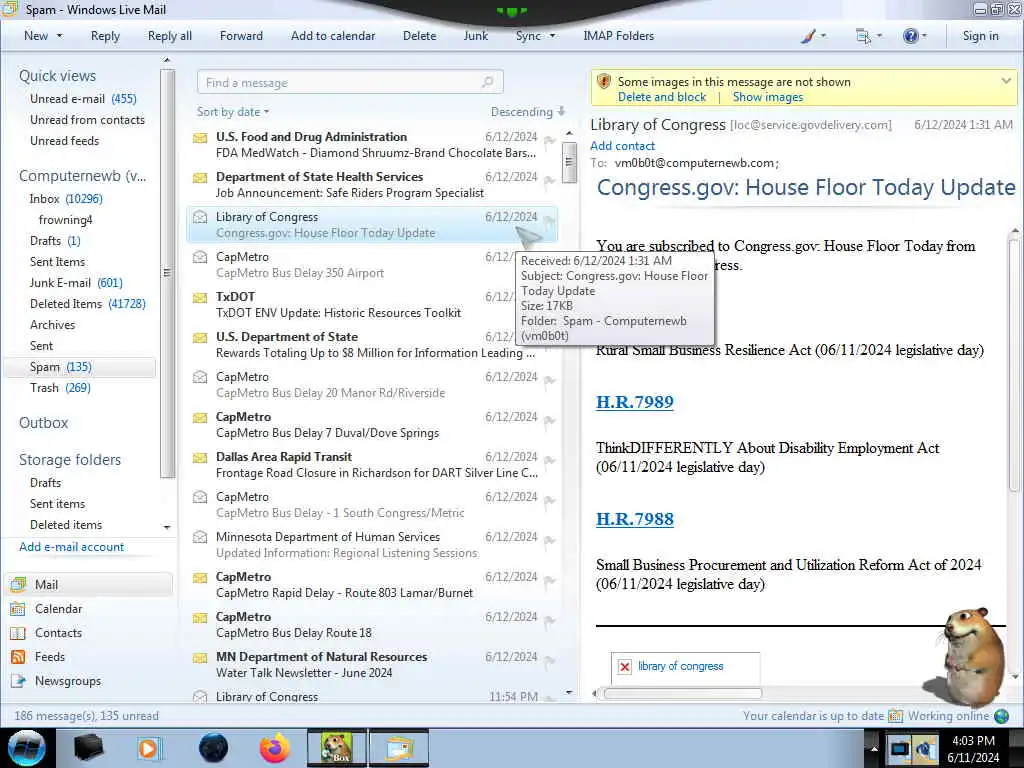Click Add e-mail account link

tap(71, 547)
